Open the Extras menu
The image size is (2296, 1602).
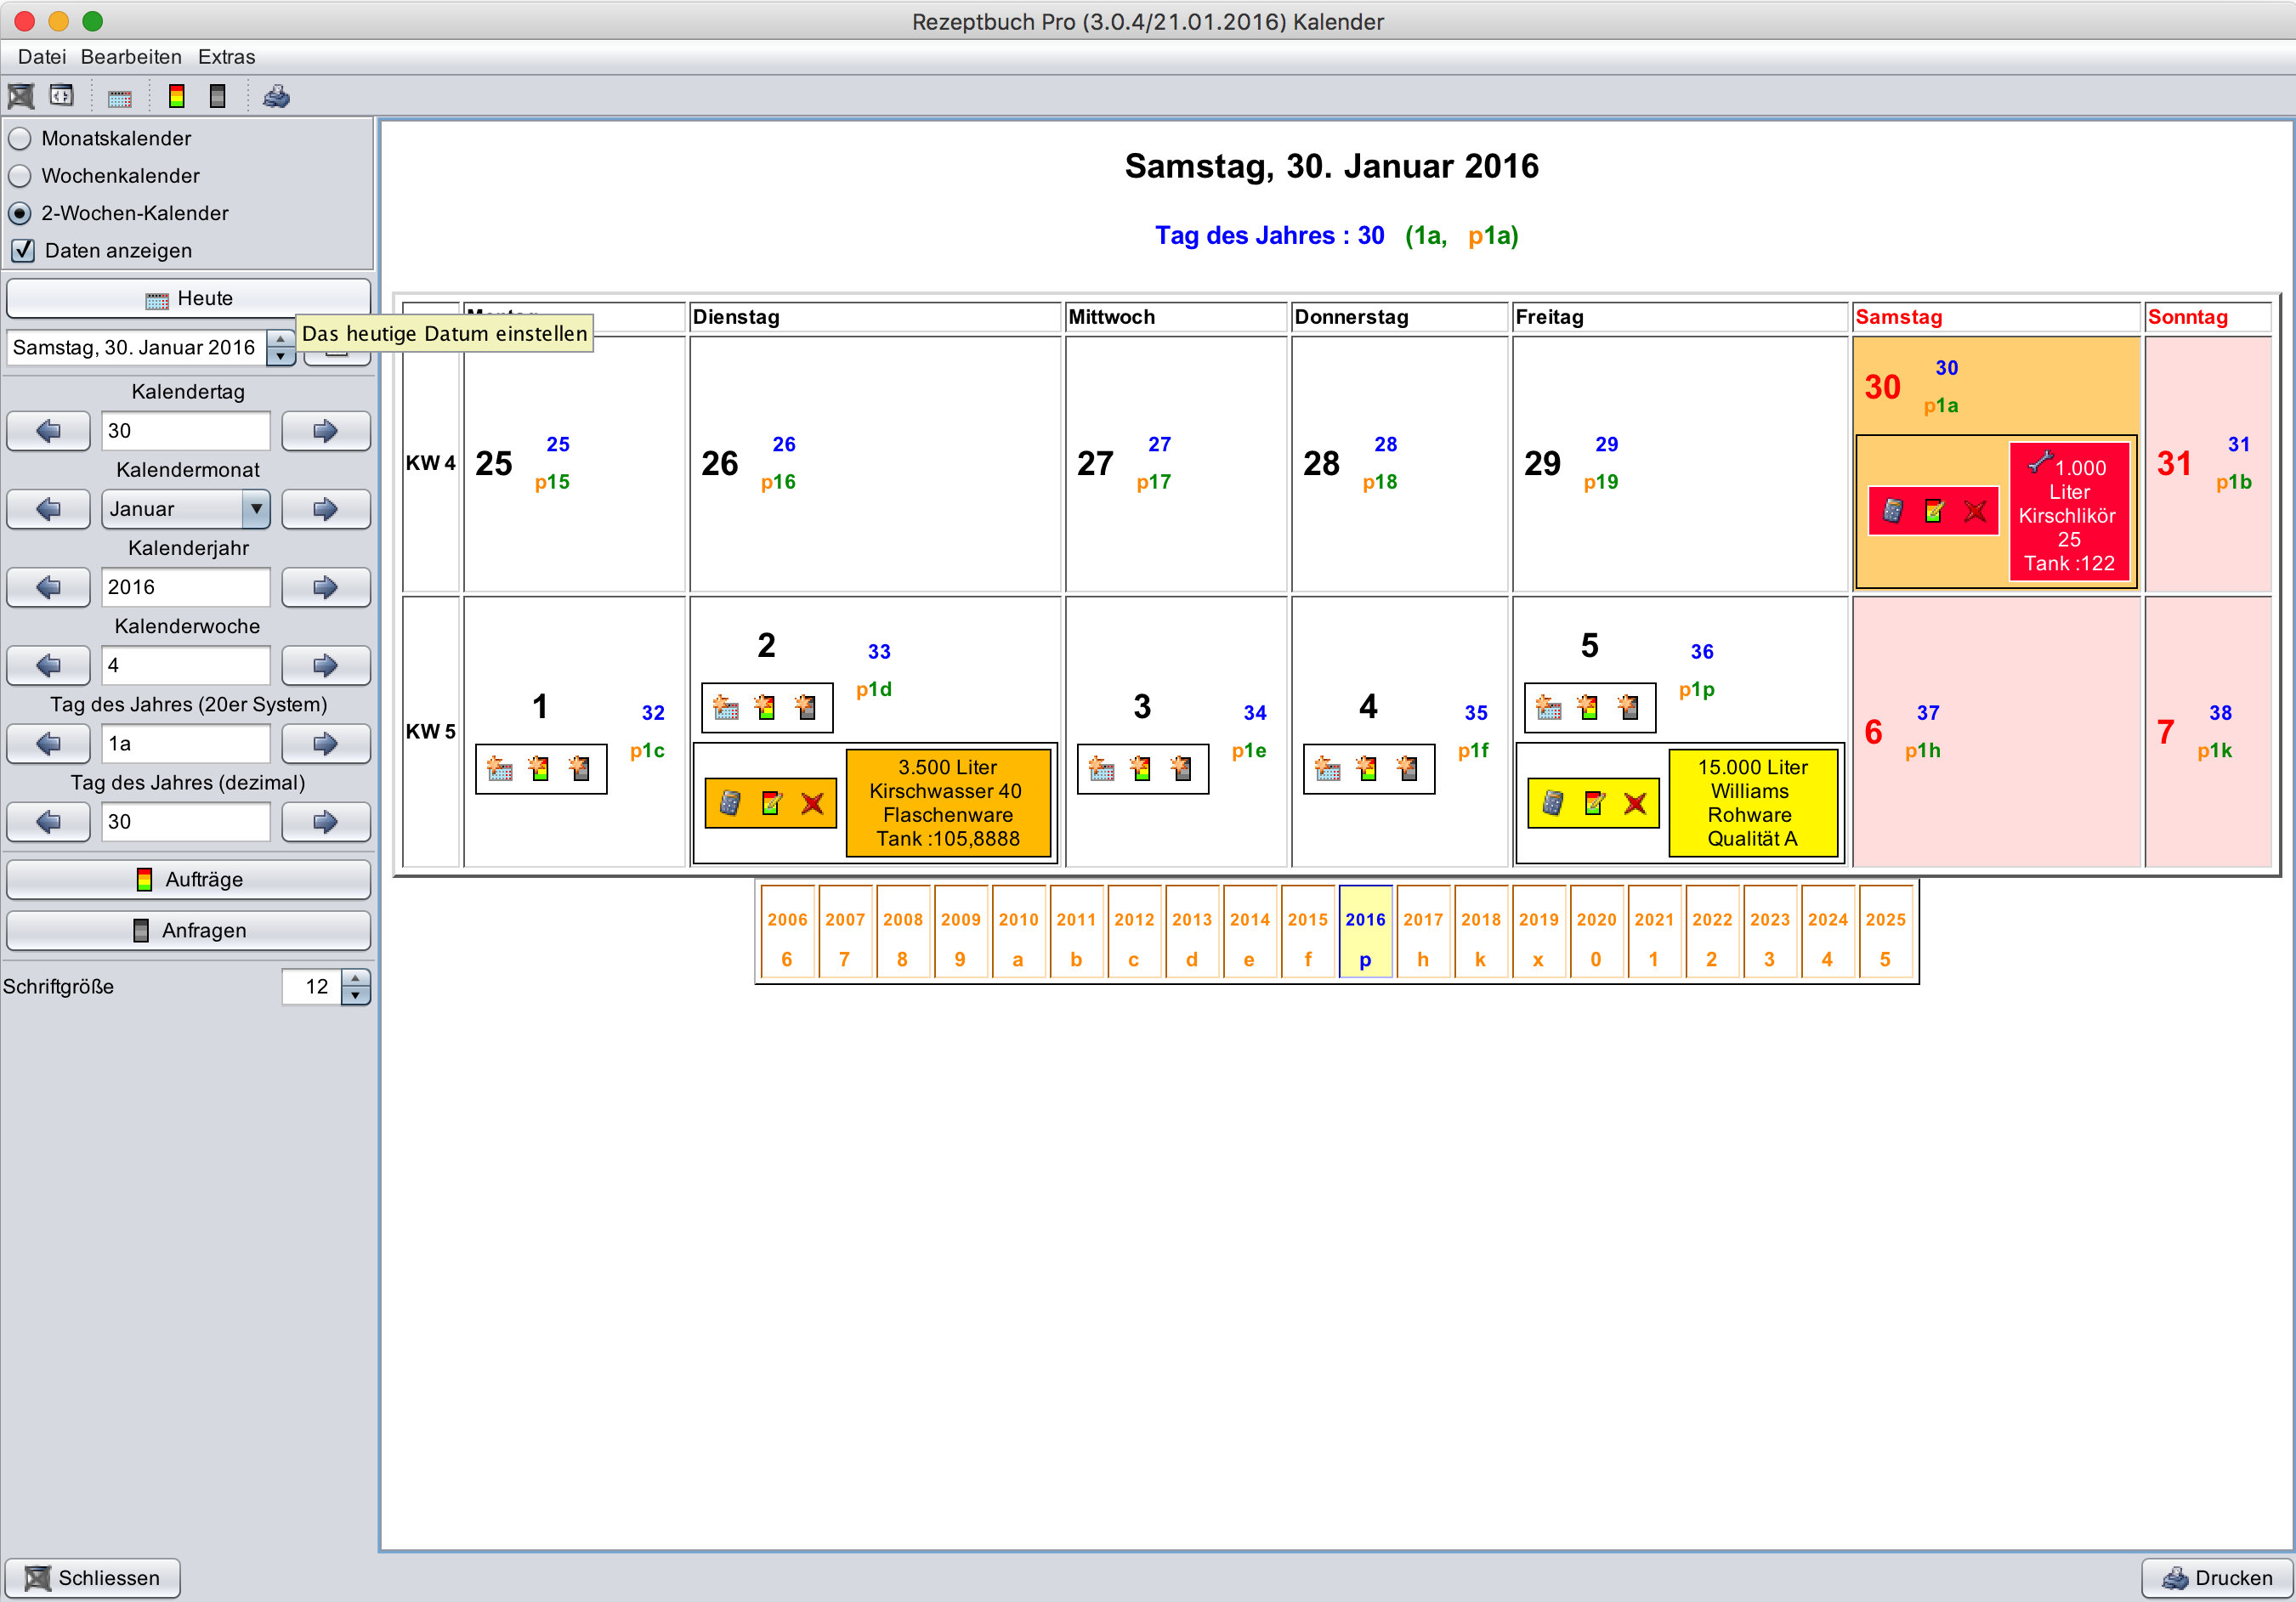pyautogui.click(x=226, y=57)
